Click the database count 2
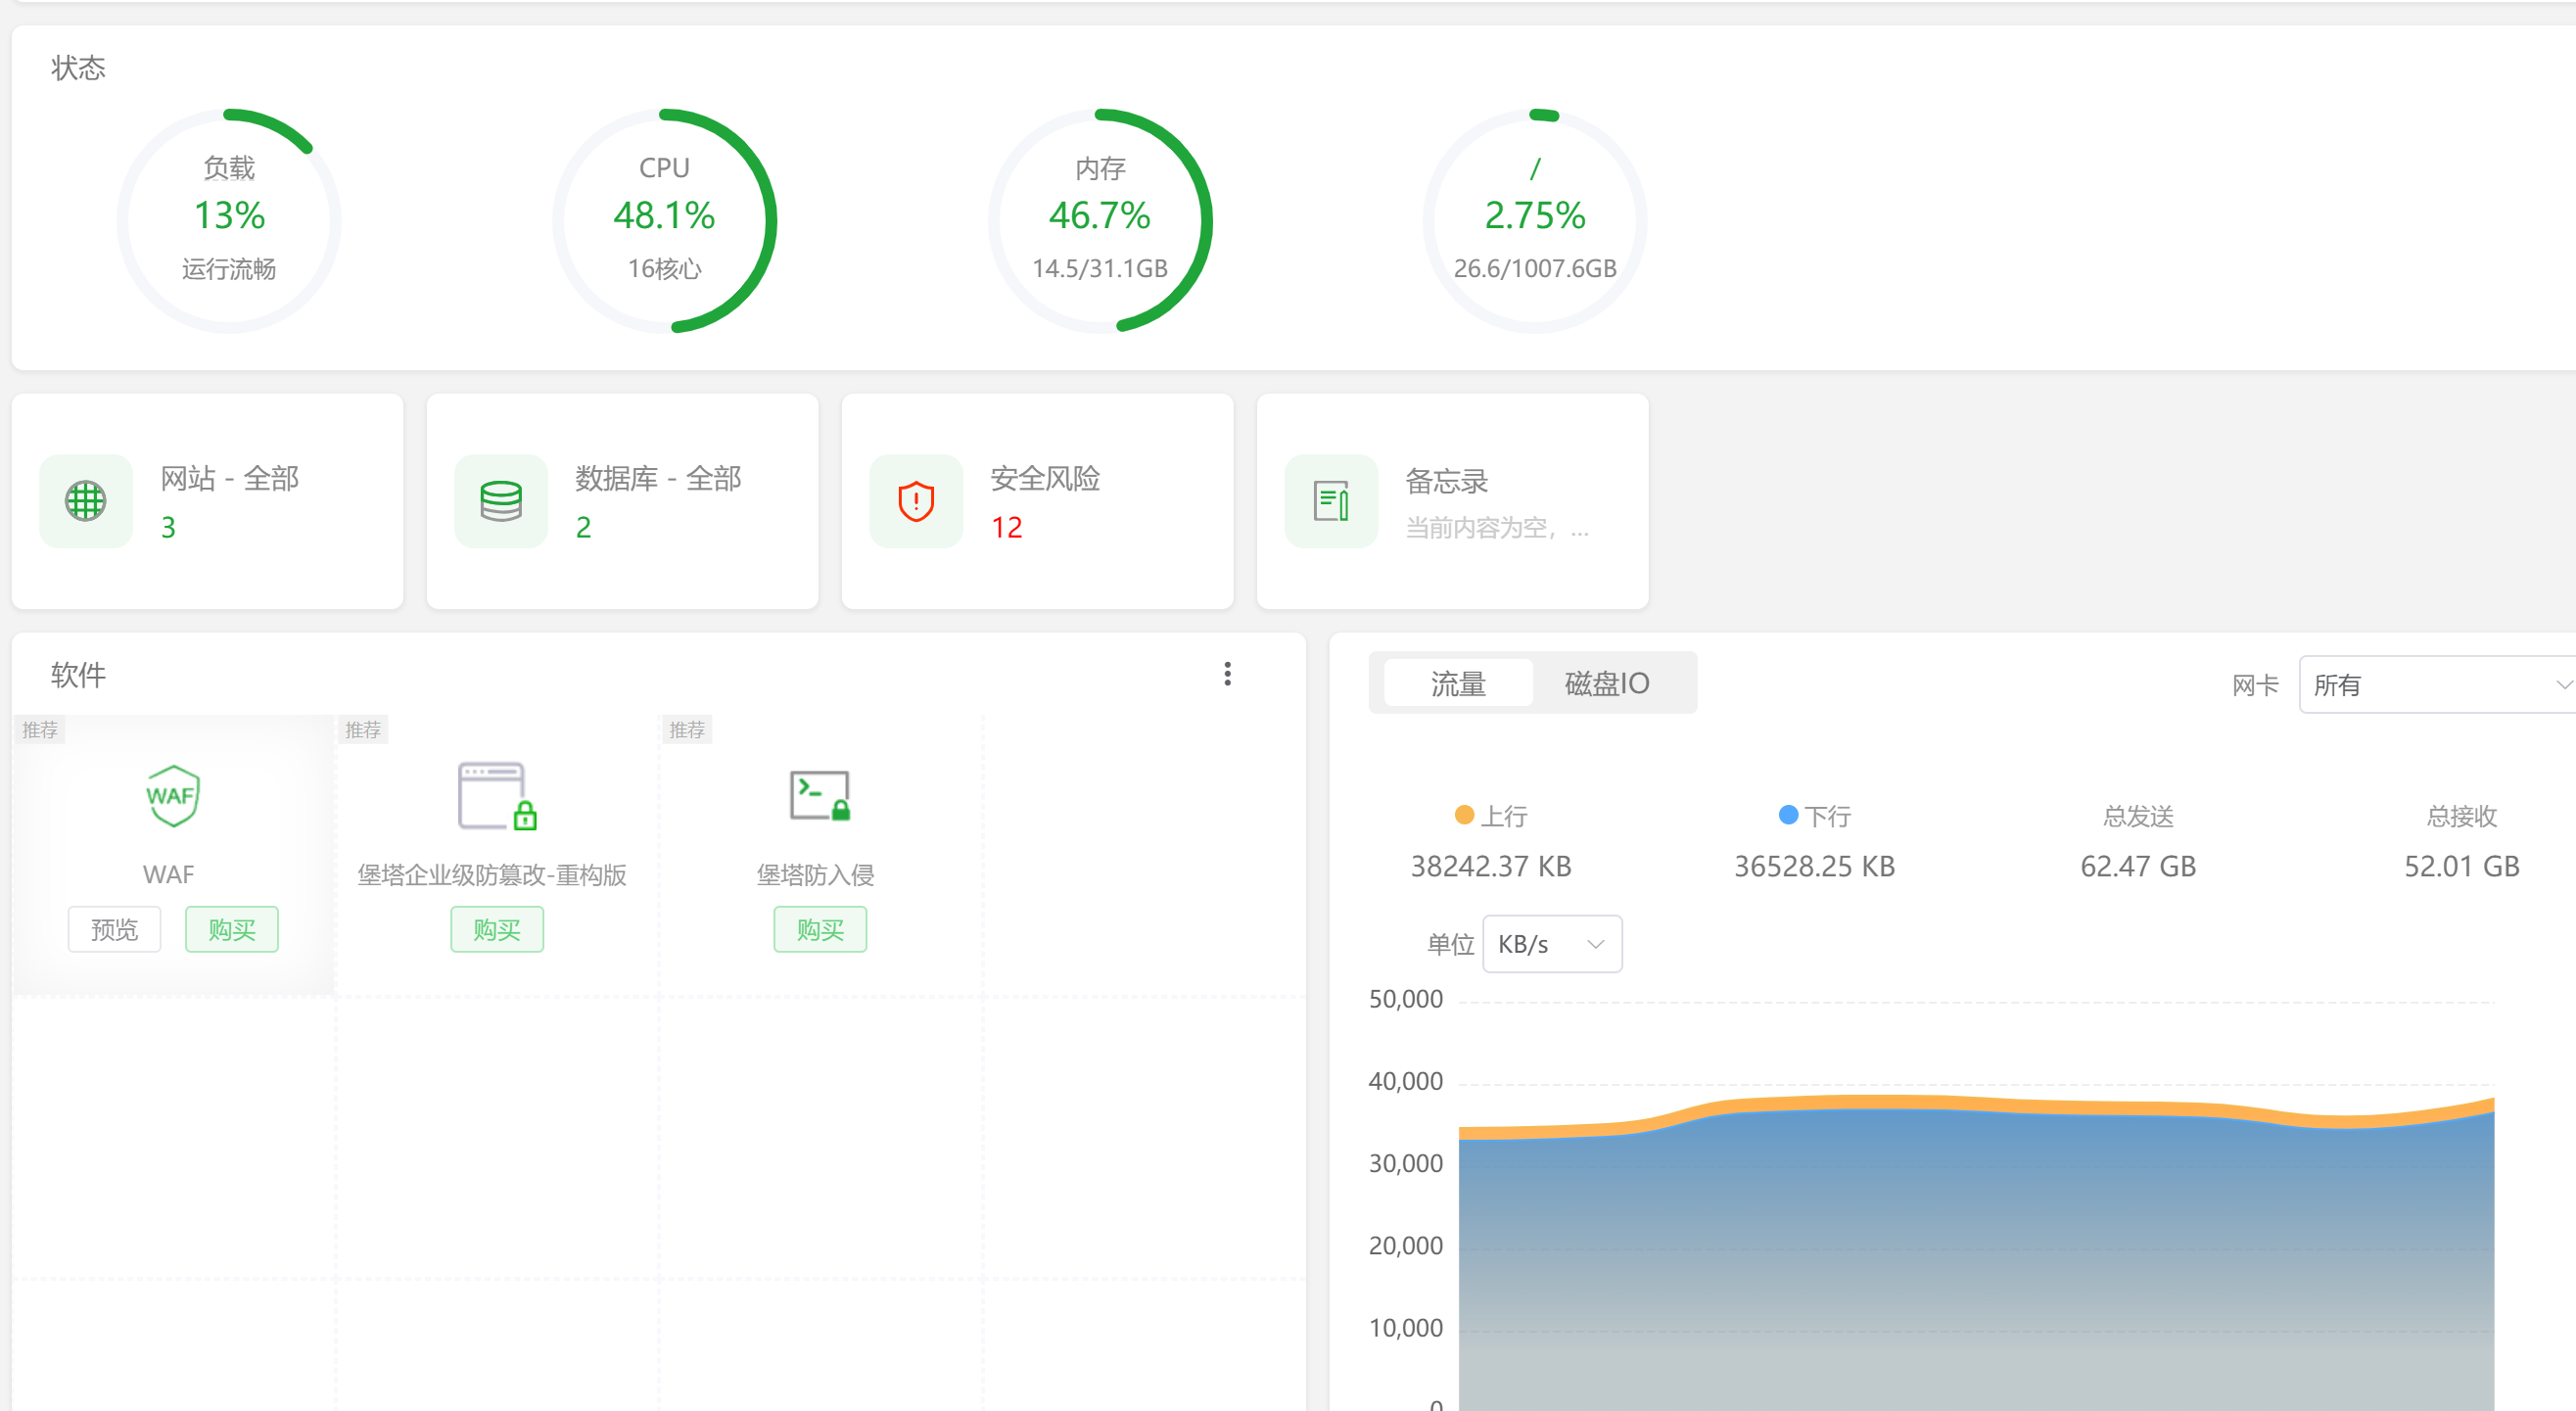Screen dimensions: 2576x1411 (x=583, y=527)
